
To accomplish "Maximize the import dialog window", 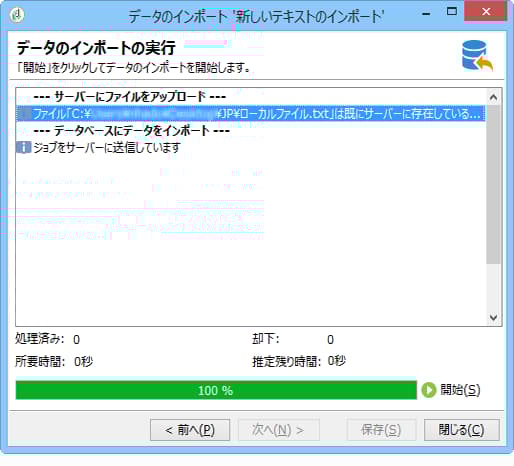I will pyautogui.click(x=452, y=12).
